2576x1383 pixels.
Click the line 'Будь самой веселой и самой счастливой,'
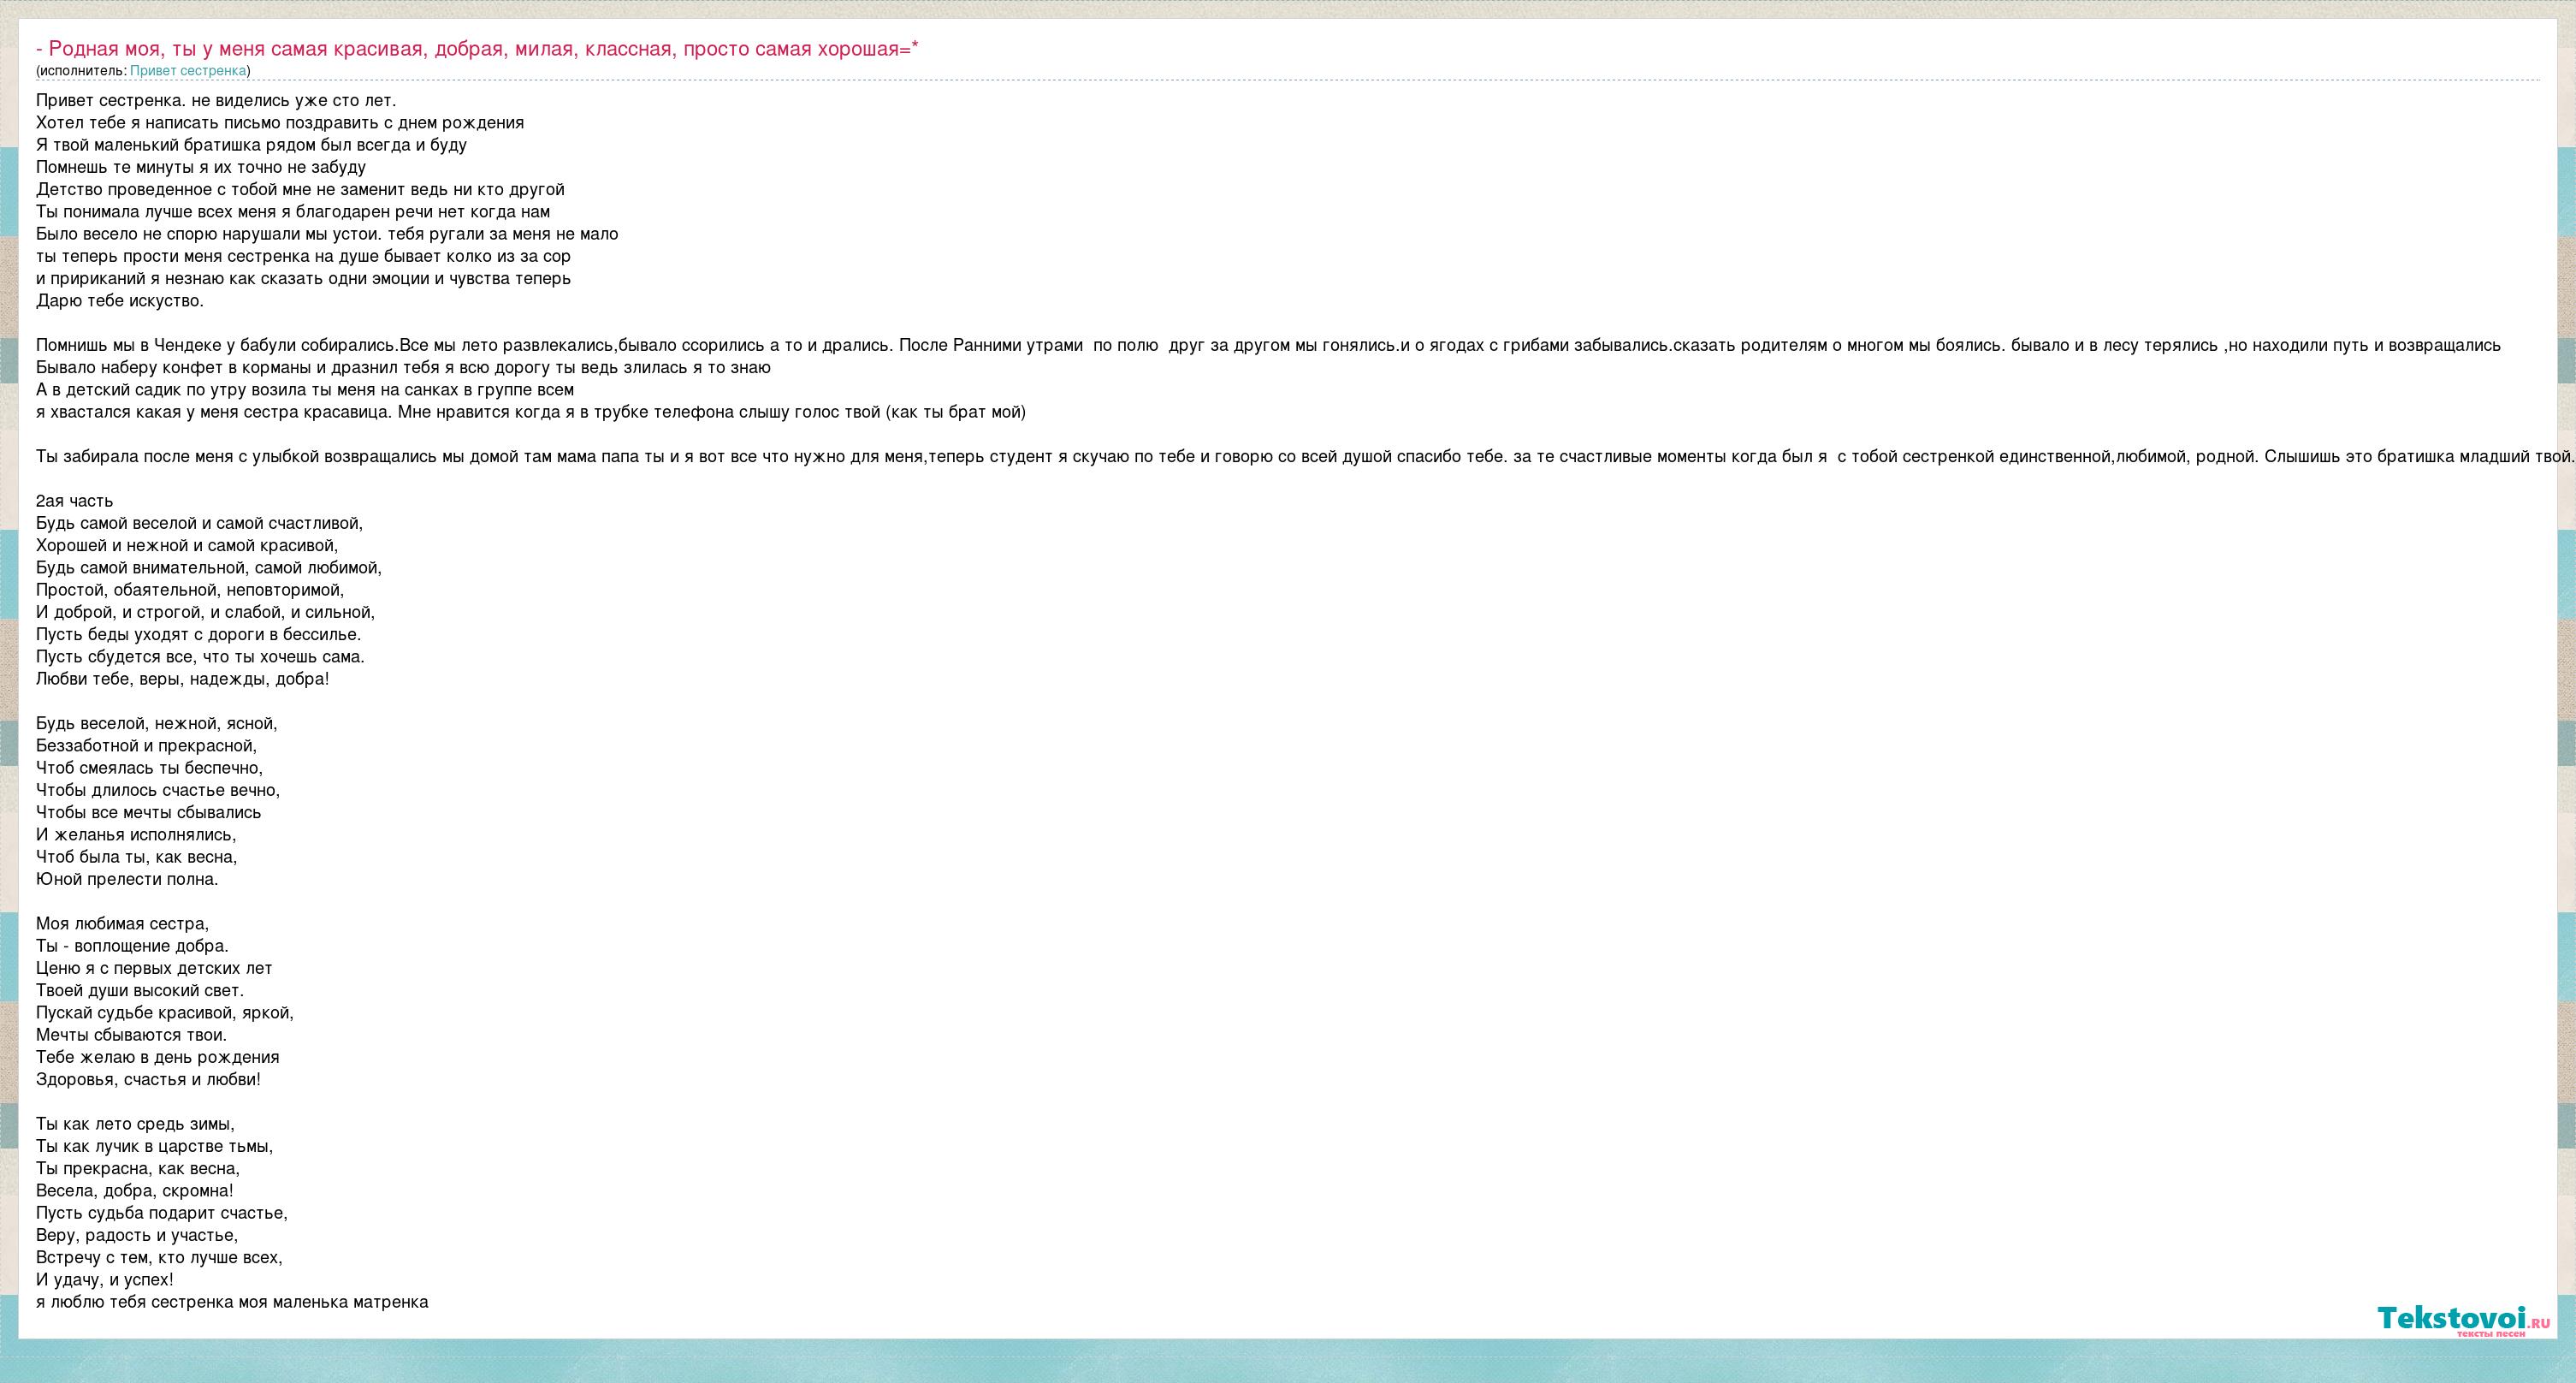(200, 523)
